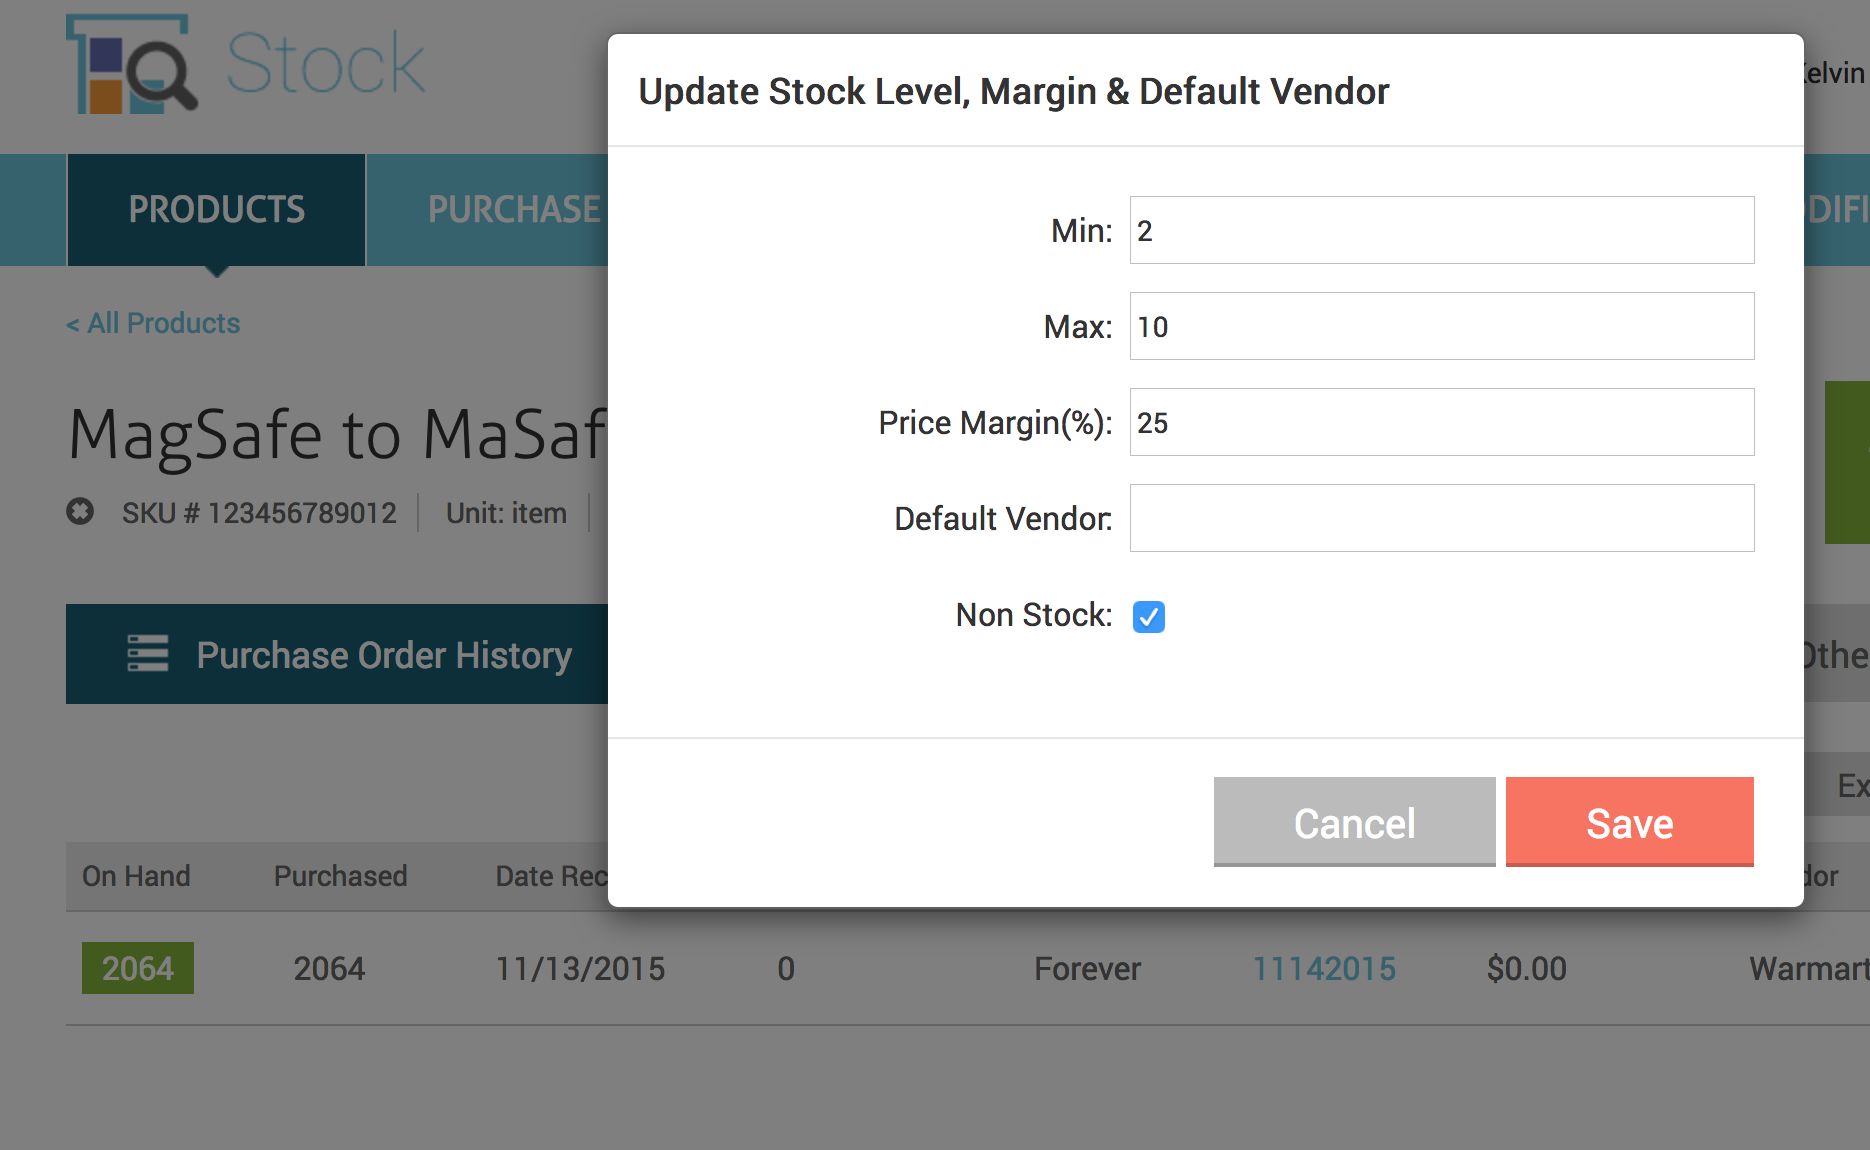Click the star icon beside SKU number

coord(80,512)
